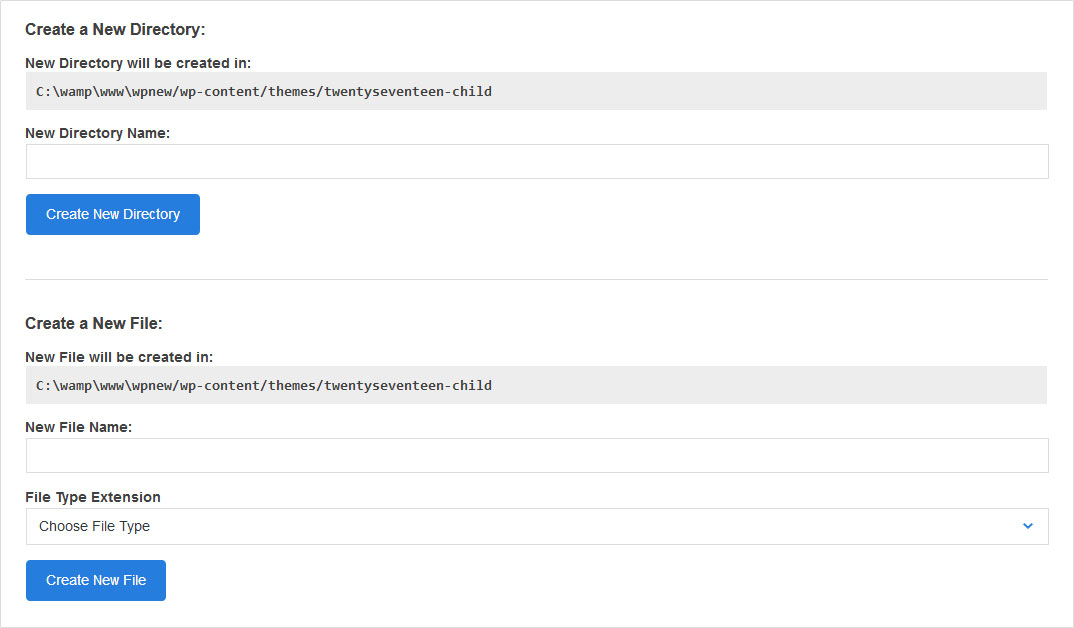Click the chevron arrow on File Type select
This screenshot has width=1074, height=628.
[x=1028, y=526]
